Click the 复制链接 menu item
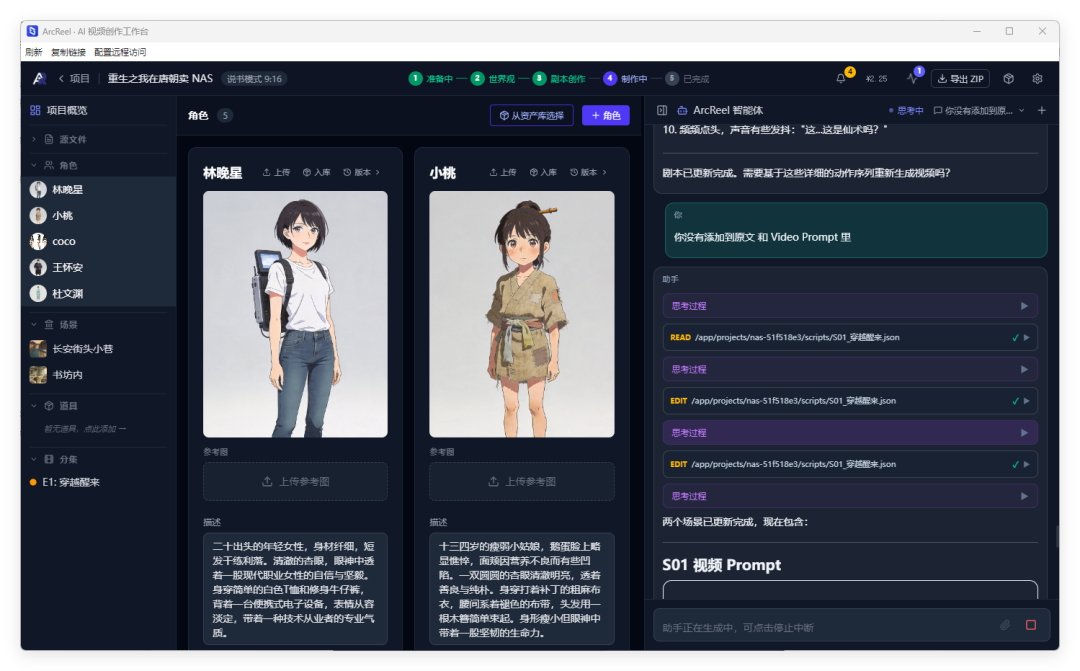 click(68, 52)
